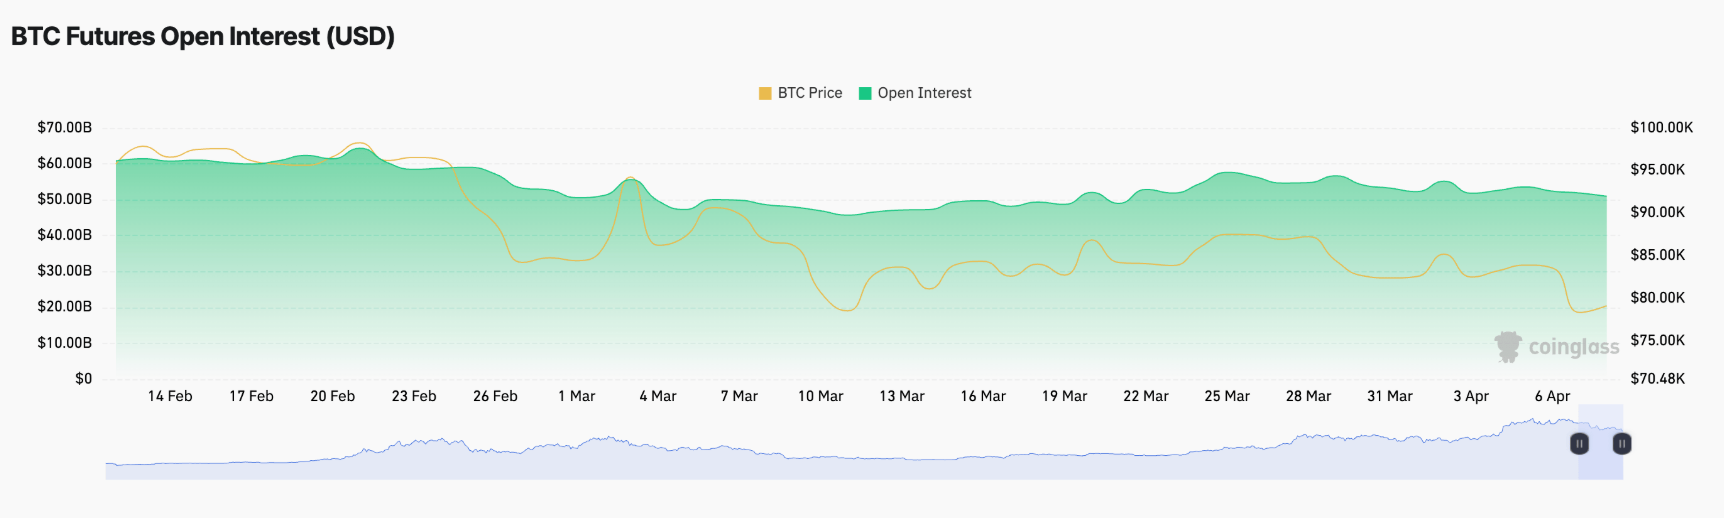This screenshot has height=518, width=1724.
Task: Click the BTC Futures Open Interest title
Action: [203, 37]
